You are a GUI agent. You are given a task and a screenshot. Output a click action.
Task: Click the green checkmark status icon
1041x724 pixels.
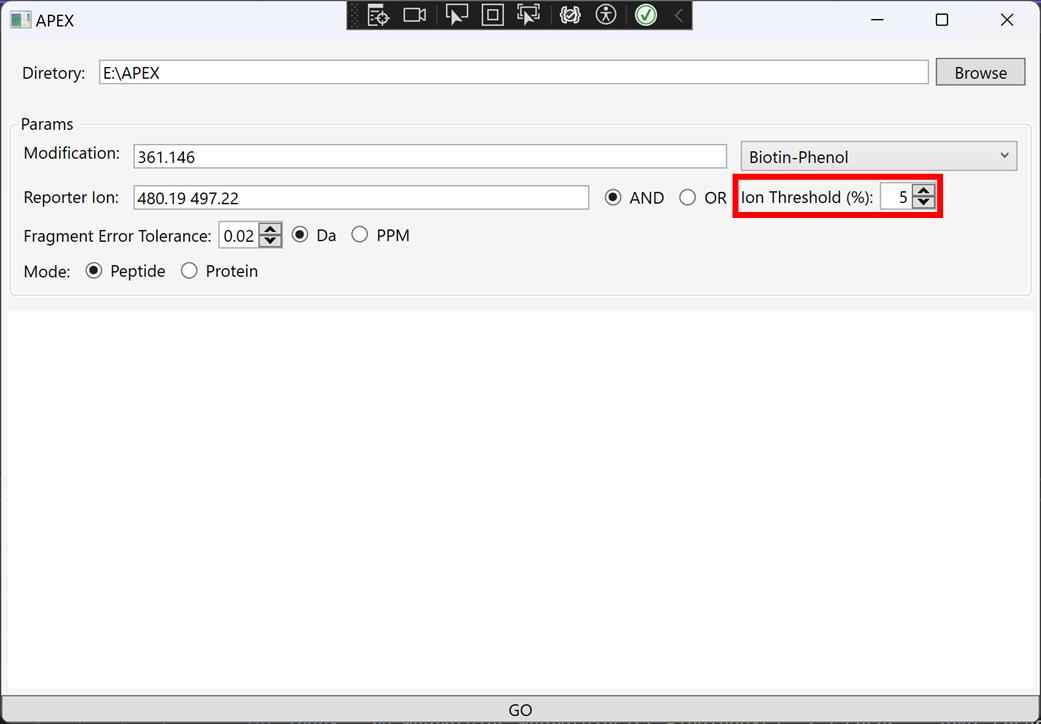646,15
